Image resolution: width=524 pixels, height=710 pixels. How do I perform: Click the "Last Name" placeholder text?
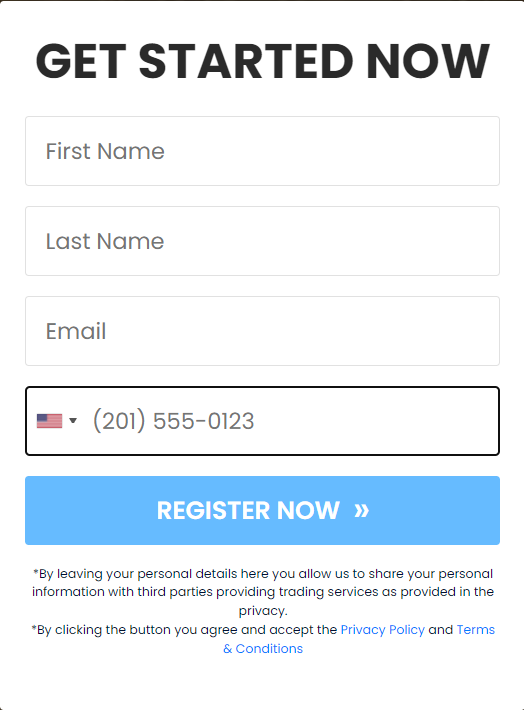pos(105,241)
